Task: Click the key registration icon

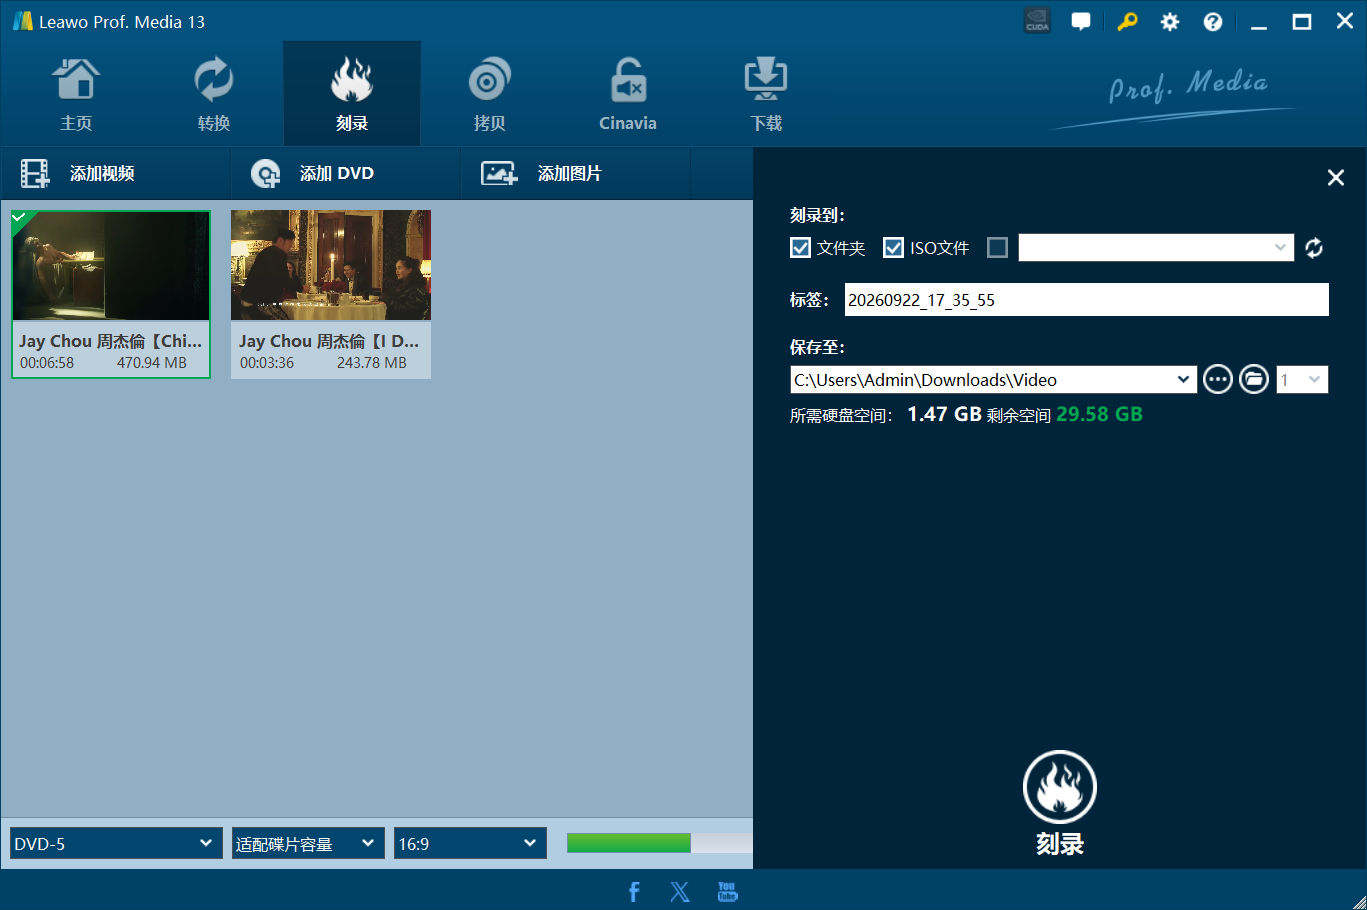Action: coord(1127,21)
